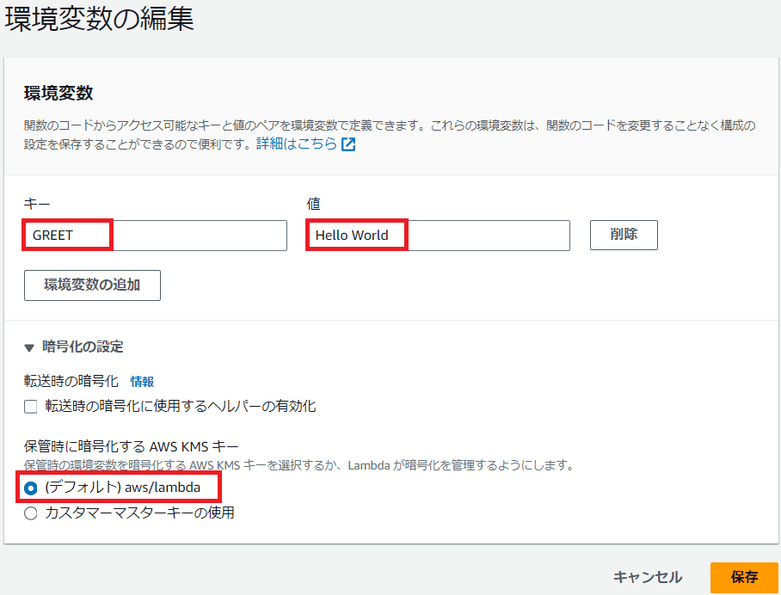Click the 転送時の暗号化 label

(71, 381)
